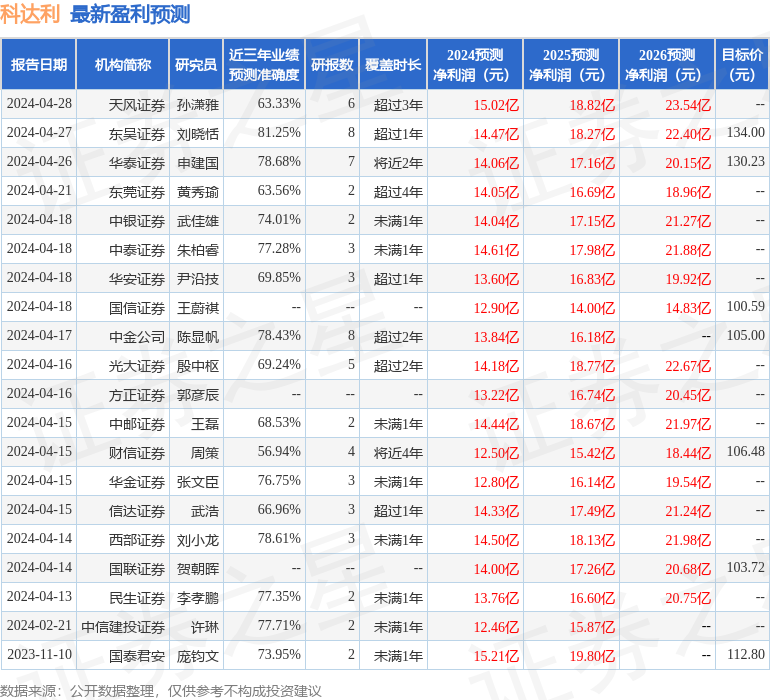Viewport: 770px width, 700px height.
Task: Click the 2024预测净利润 column header
Action: point(475,64)
